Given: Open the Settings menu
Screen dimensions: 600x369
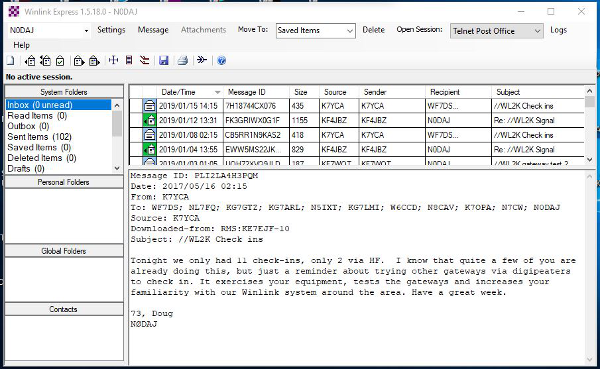Looking at the screenshot, I should point(111,30).
